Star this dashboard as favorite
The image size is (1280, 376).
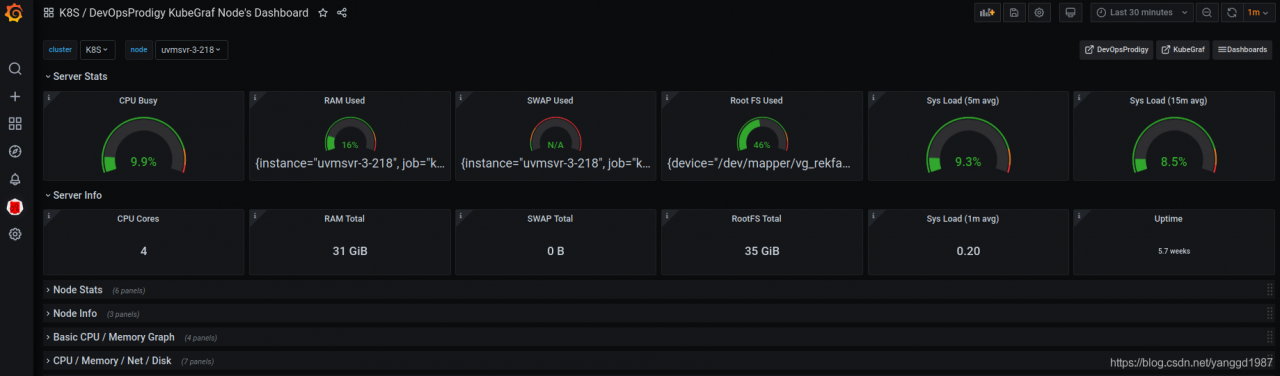tap(322, 13)
